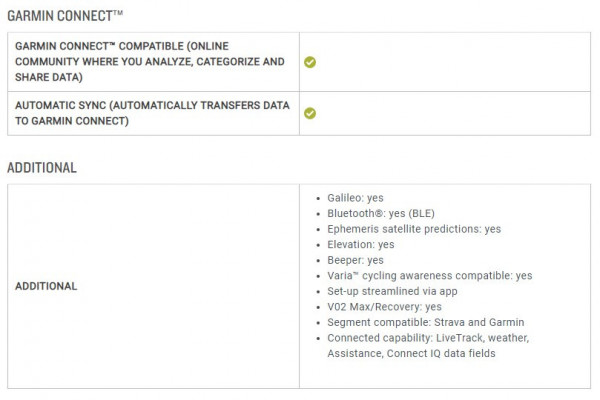Click the 'Bluetooth®: yes (BLE)' list item

point(381,213)
